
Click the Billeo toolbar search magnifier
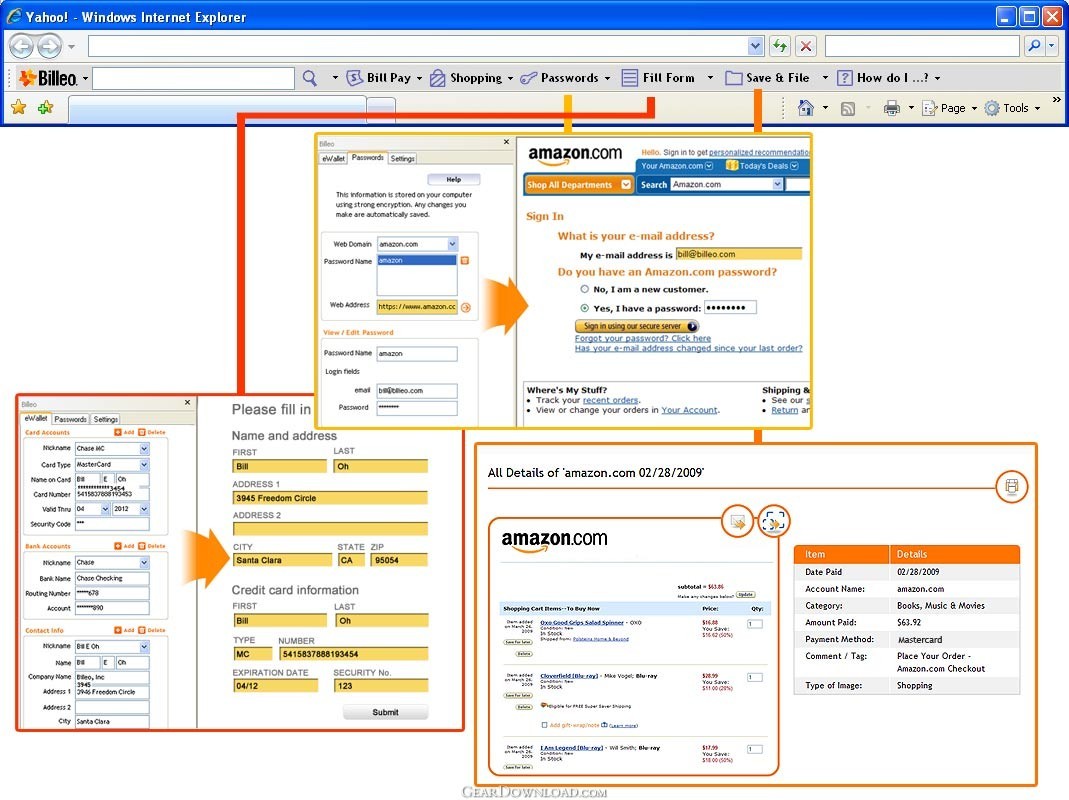click(310, 78)
